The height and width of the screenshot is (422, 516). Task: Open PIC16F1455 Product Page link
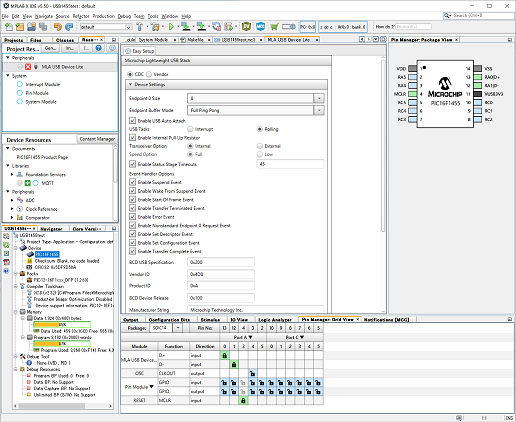click(x=42, y=157)
